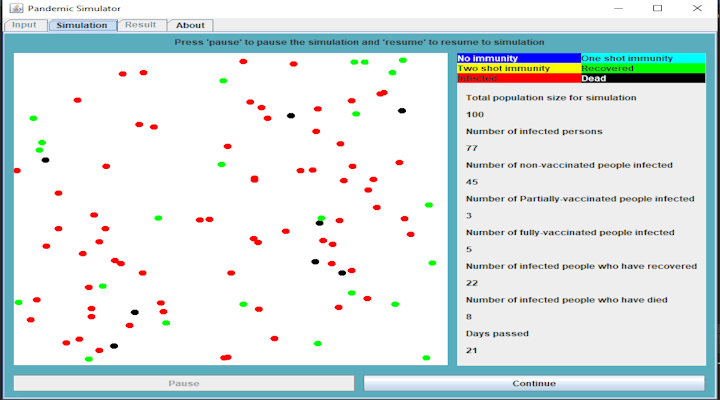Click the 'Days passed' label
Image resolution: width=720 pixels, height=400 pixels.
pyautogui.click(x=497, y=333)
